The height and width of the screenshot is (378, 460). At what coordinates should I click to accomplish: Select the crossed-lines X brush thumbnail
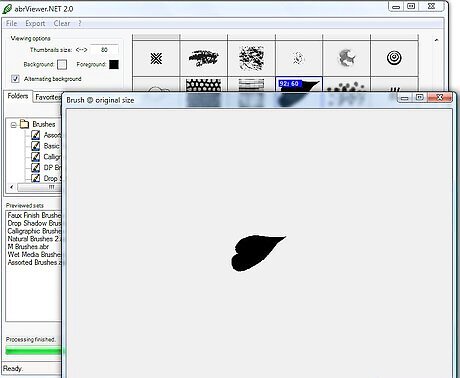(x=156, y=58)
